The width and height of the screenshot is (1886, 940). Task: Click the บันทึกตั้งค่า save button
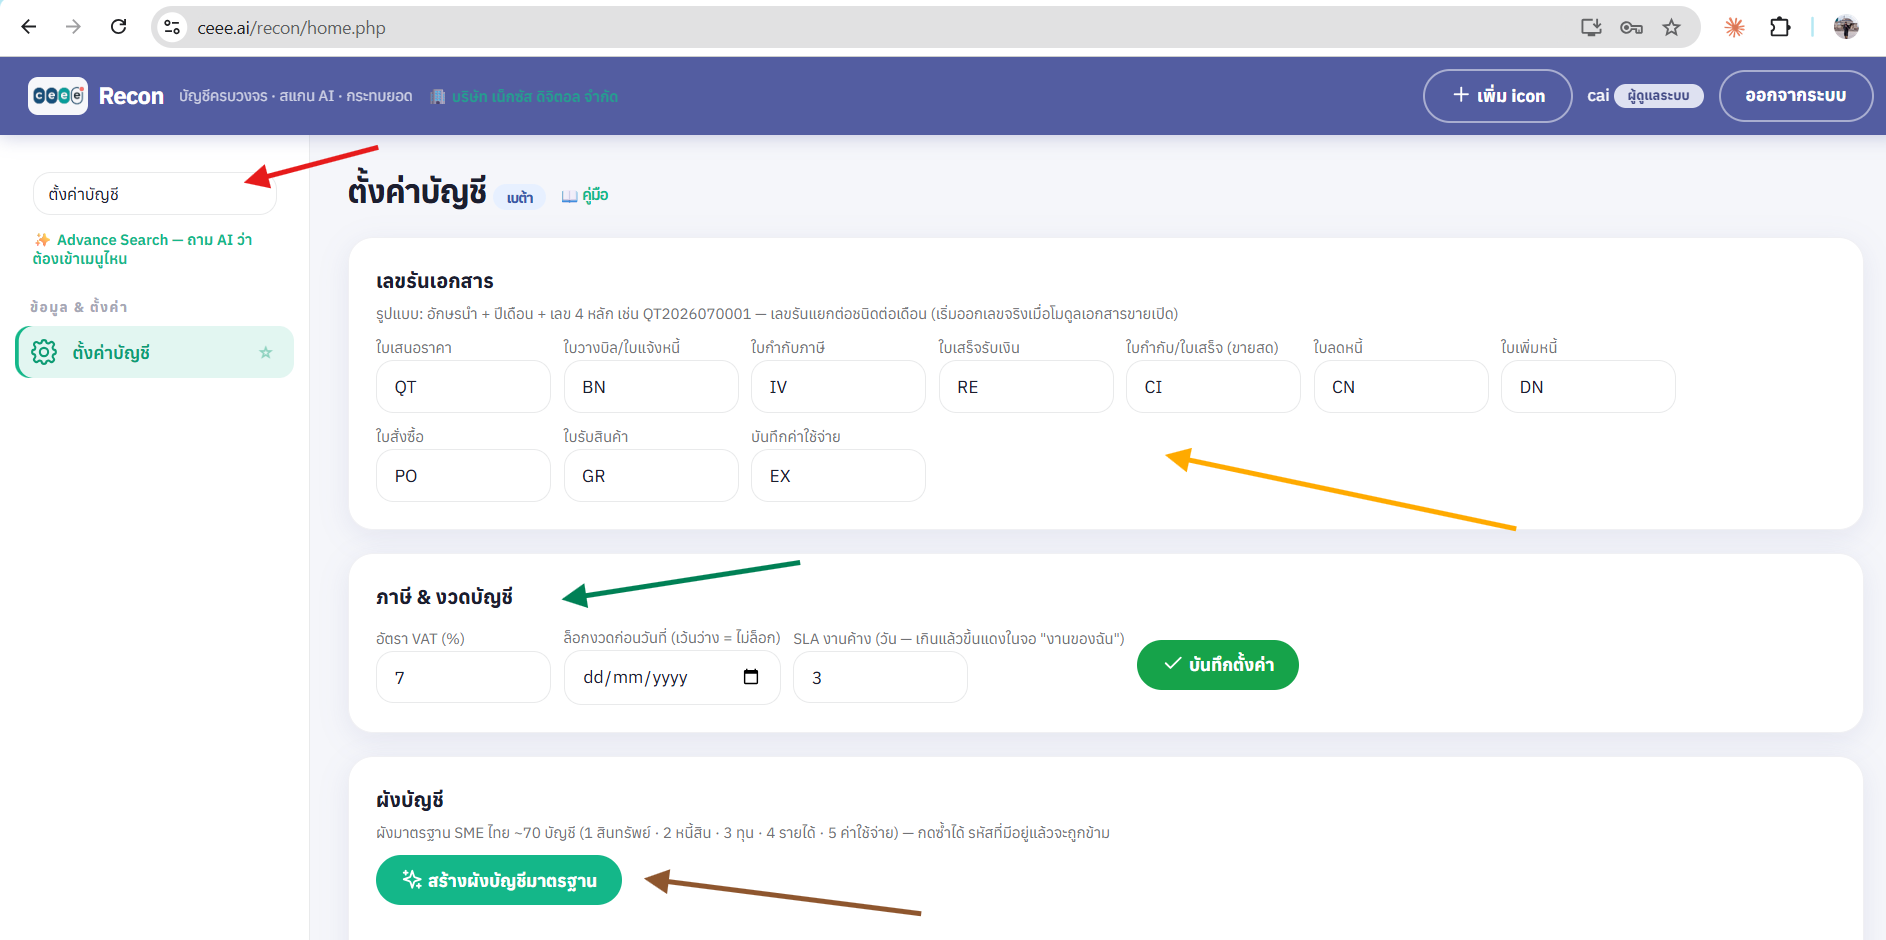point(1218,665)
